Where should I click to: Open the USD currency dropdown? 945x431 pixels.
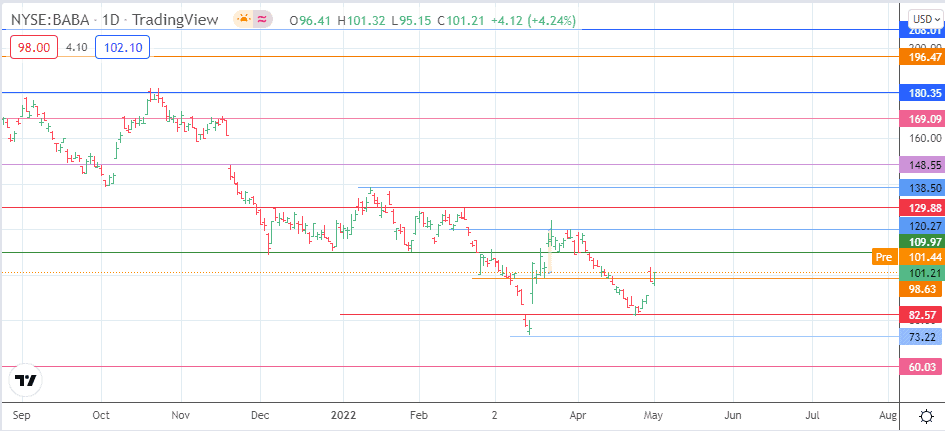click(x=927, y=19)
